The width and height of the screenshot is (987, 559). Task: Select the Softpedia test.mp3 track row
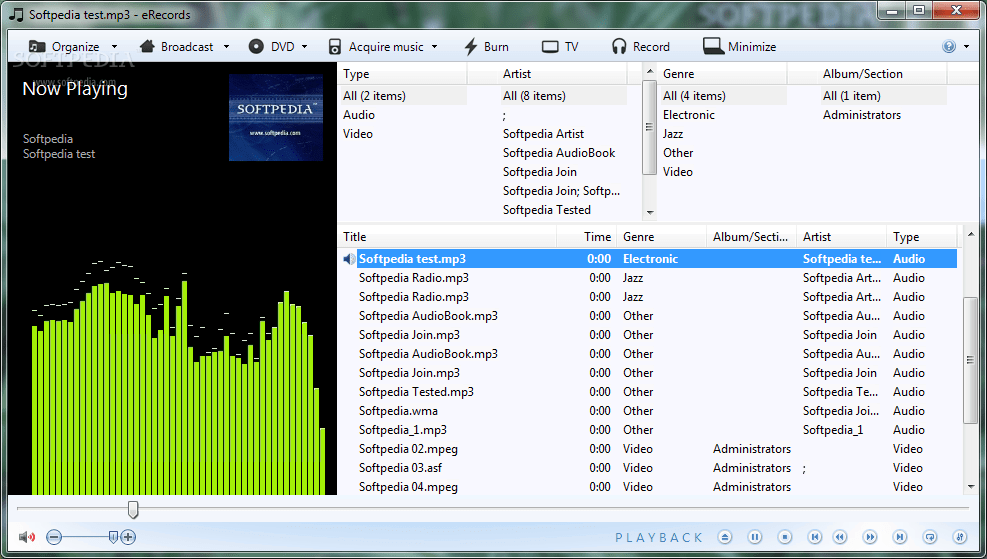tap(650, 259)
